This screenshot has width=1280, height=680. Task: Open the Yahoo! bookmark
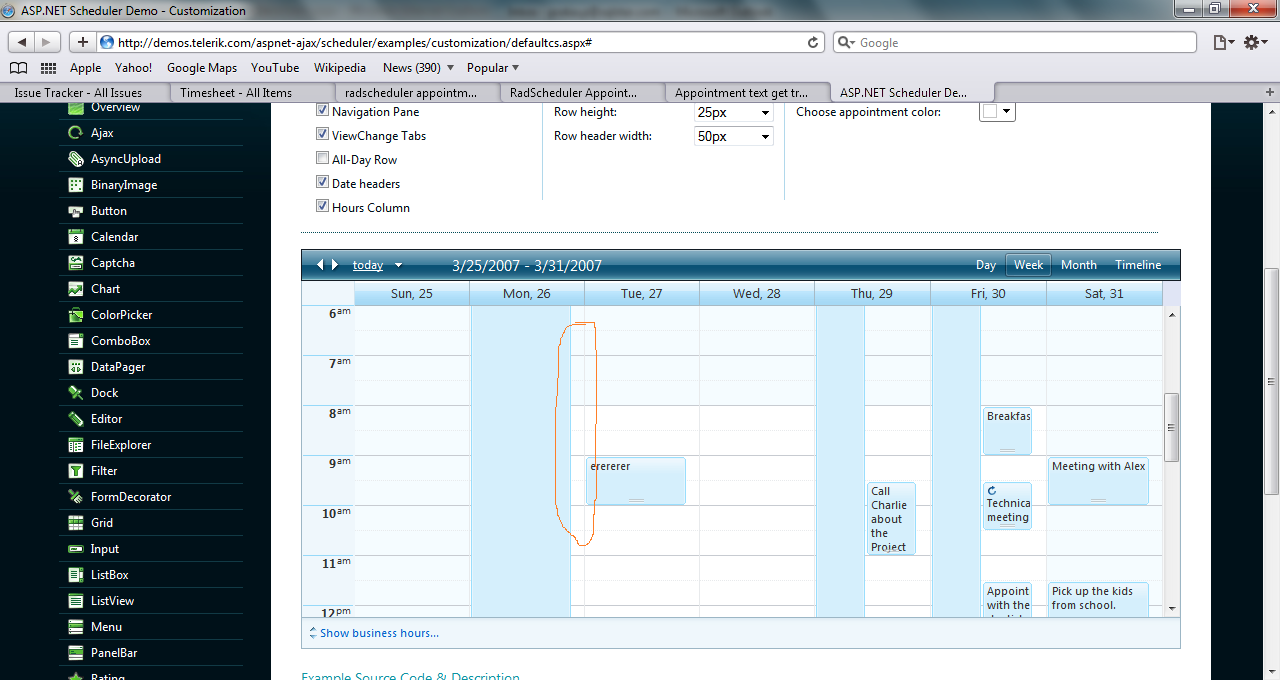point(134,68)
